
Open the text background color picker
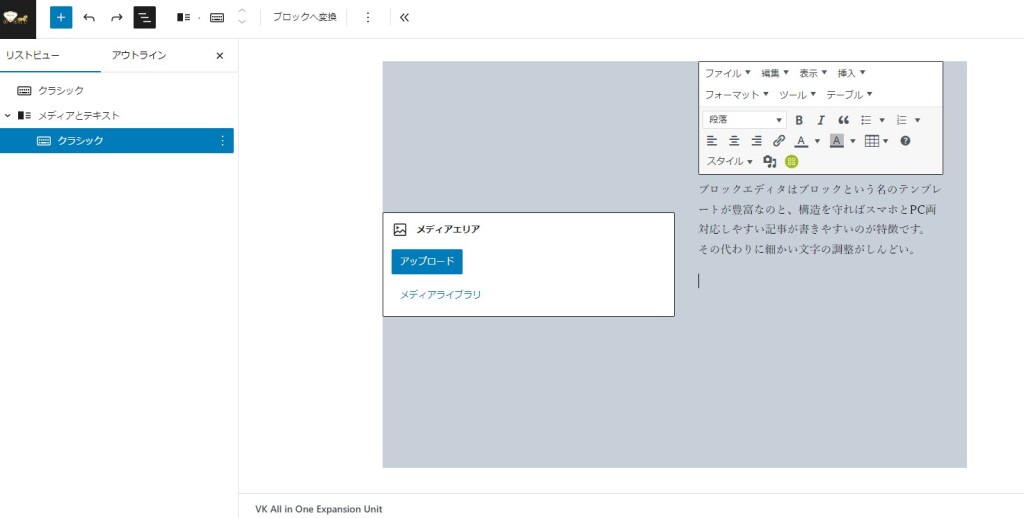853,141
